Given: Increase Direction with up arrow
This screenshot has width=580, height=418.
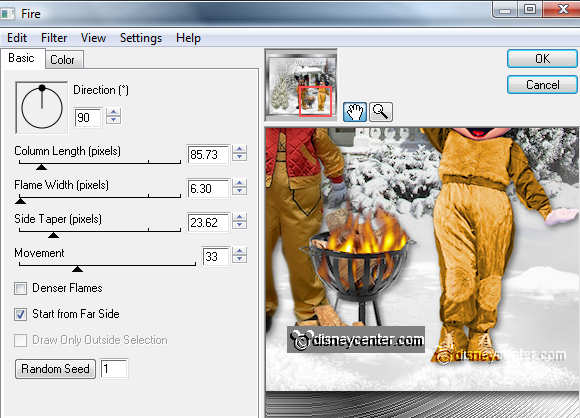Looking at the screenshot, I should tap(114, 112).
